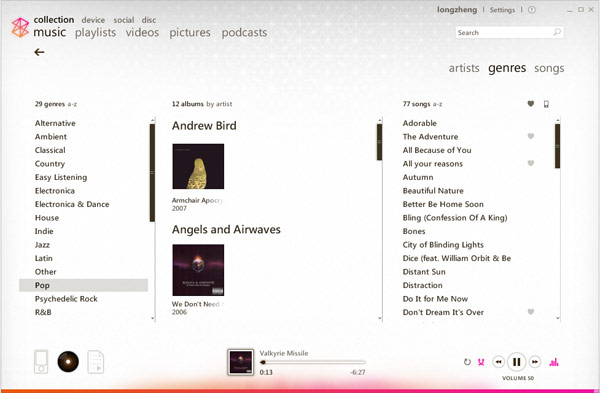Click the Angels and Airwaves heading
The width and height of the screenshot is (600, 393).
pos(226,229)
